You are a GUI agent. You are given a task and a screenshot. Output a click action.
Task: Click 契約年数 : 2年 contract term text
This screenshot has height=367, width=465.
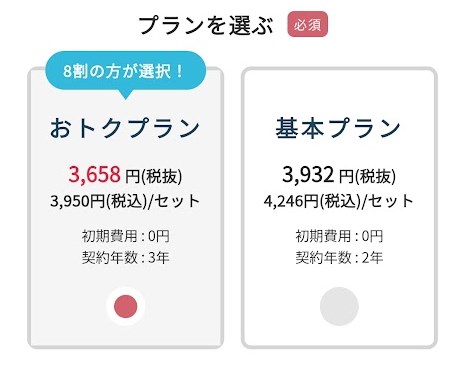339,257
